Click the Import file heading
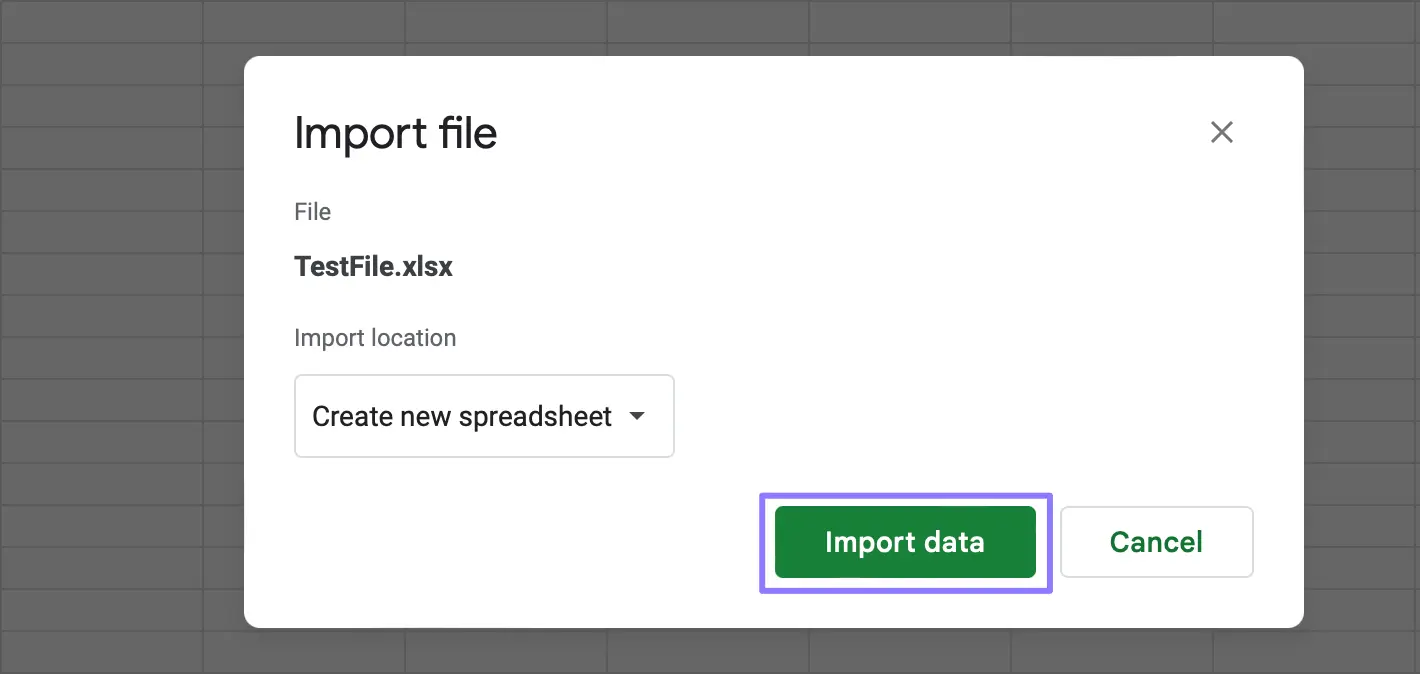This screenshot has width=1420, height=674. tap(395, 133)
